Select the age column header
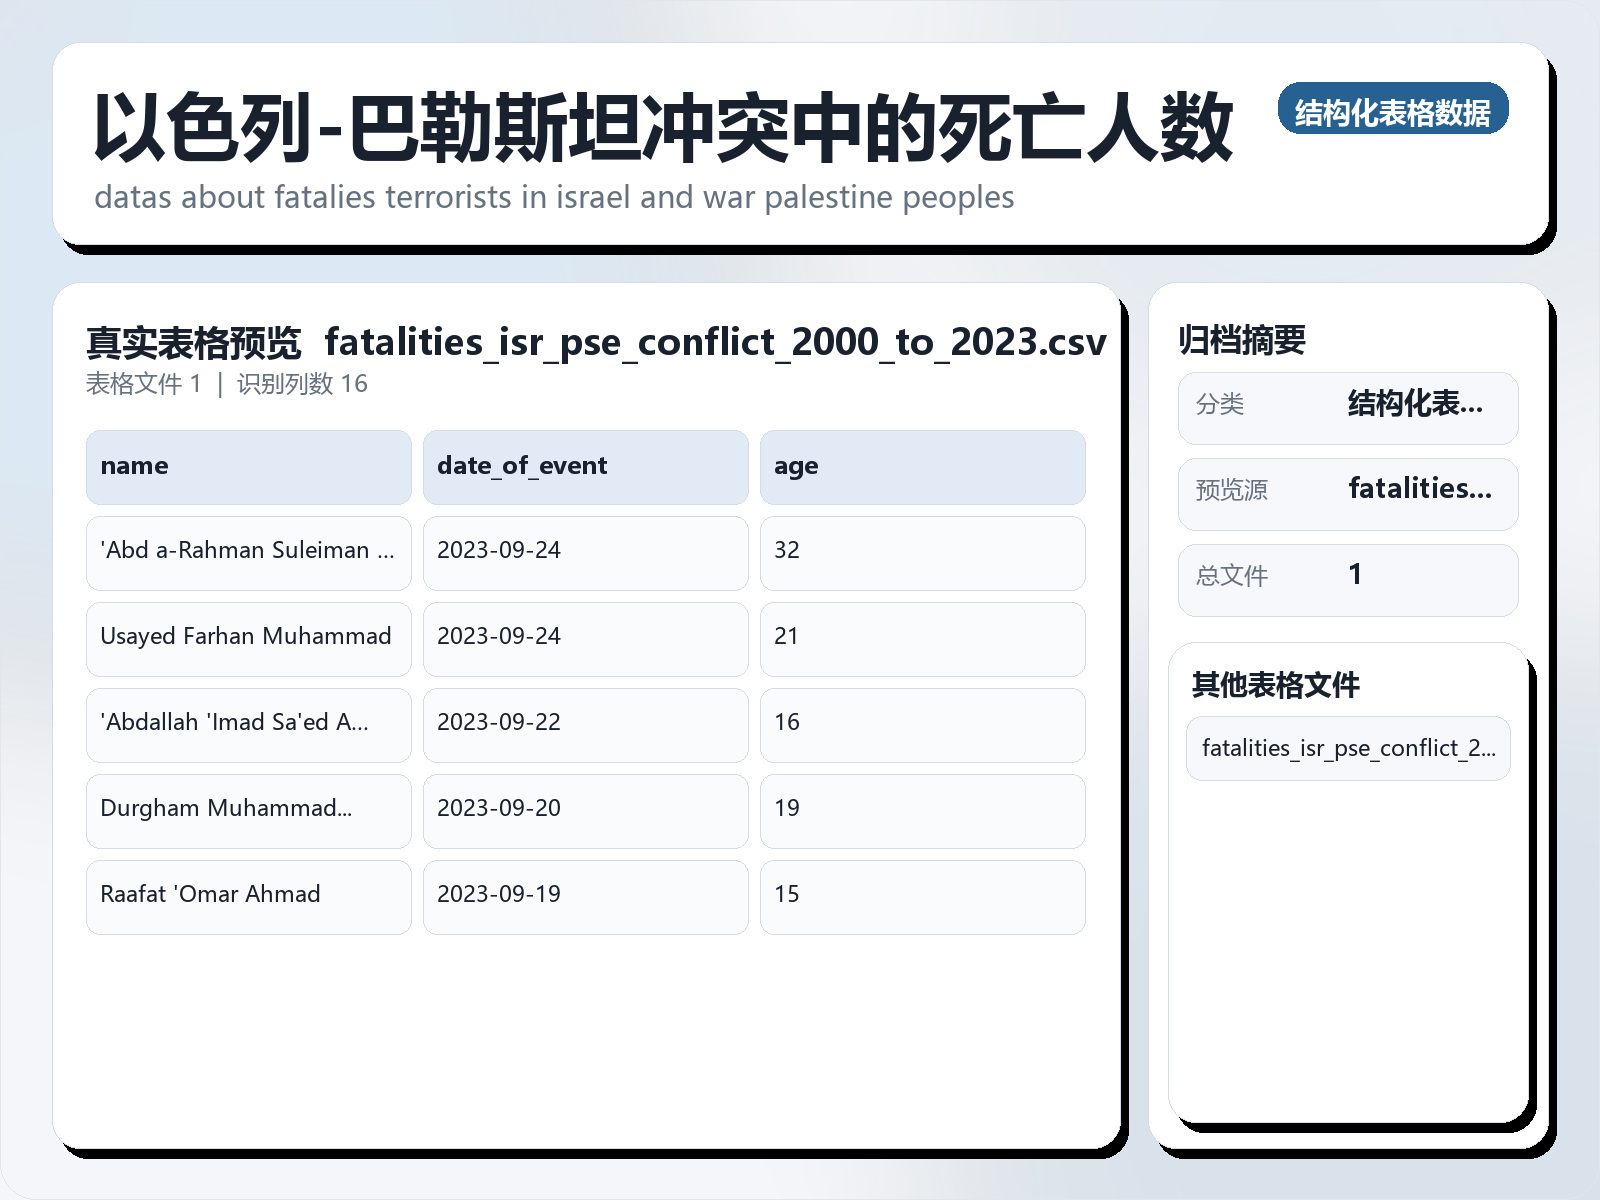The image size is (1600, 1200). (x=922, y=466)
